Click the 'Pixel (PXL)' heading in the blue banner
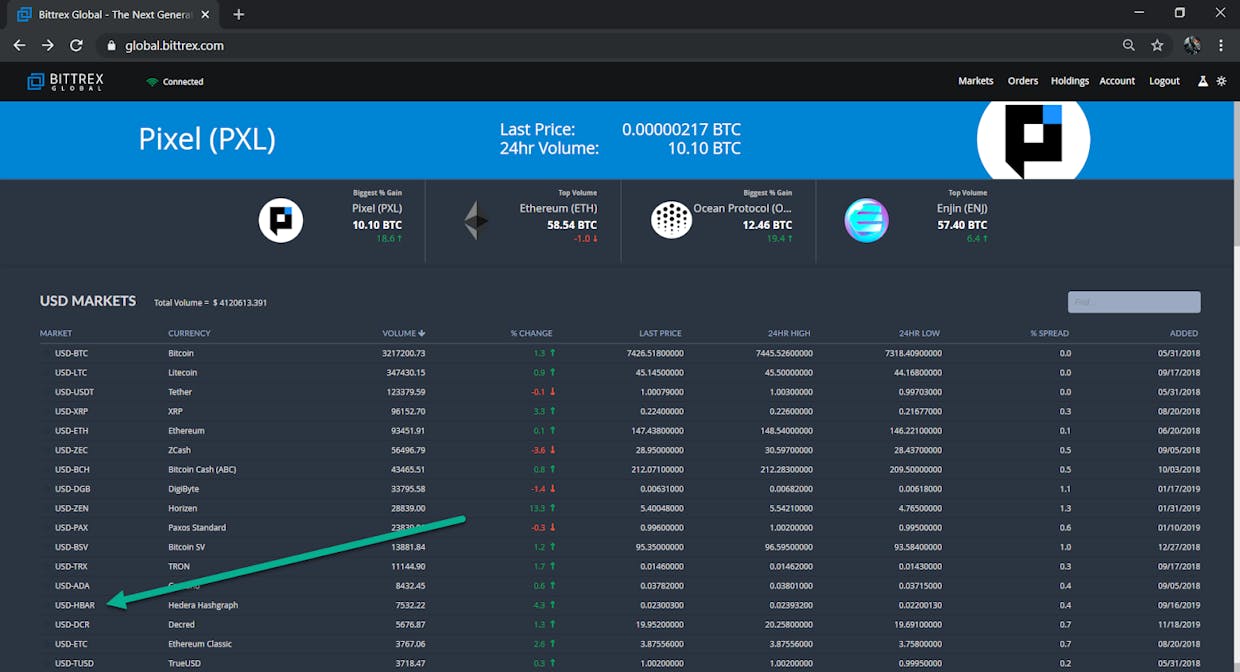 coord(207,139)
